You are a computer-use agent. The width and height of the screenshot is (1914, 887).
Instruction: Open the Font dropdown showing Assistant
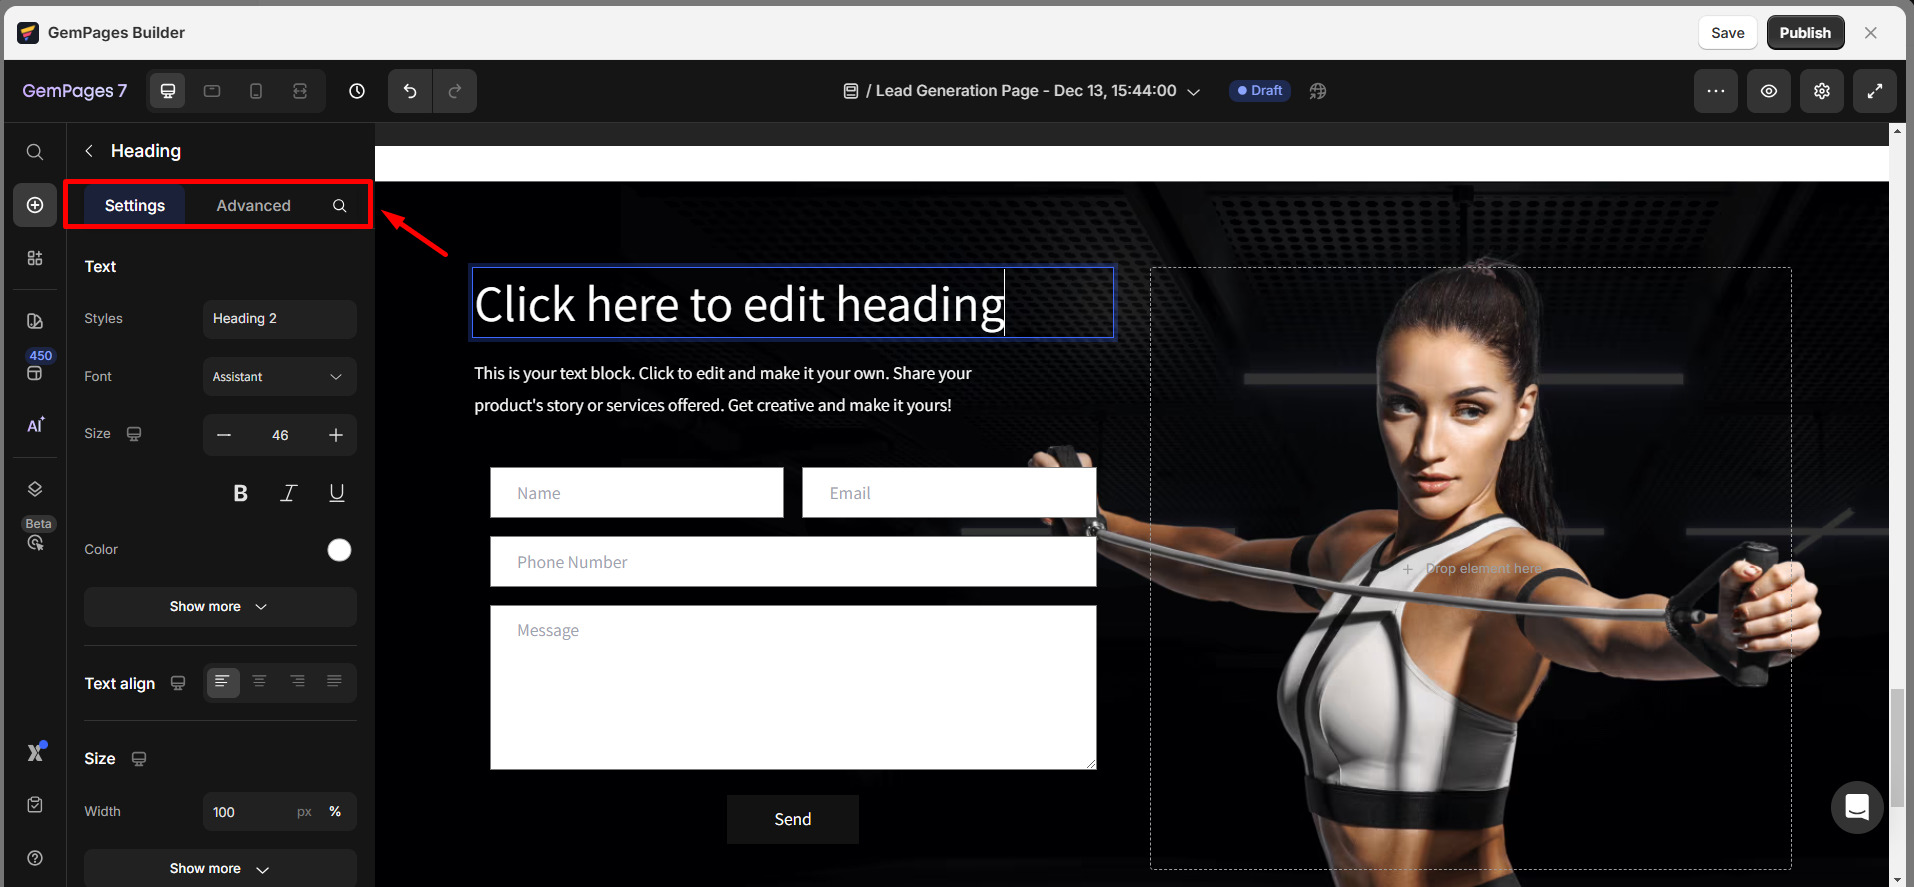click(x=279, y=377)
